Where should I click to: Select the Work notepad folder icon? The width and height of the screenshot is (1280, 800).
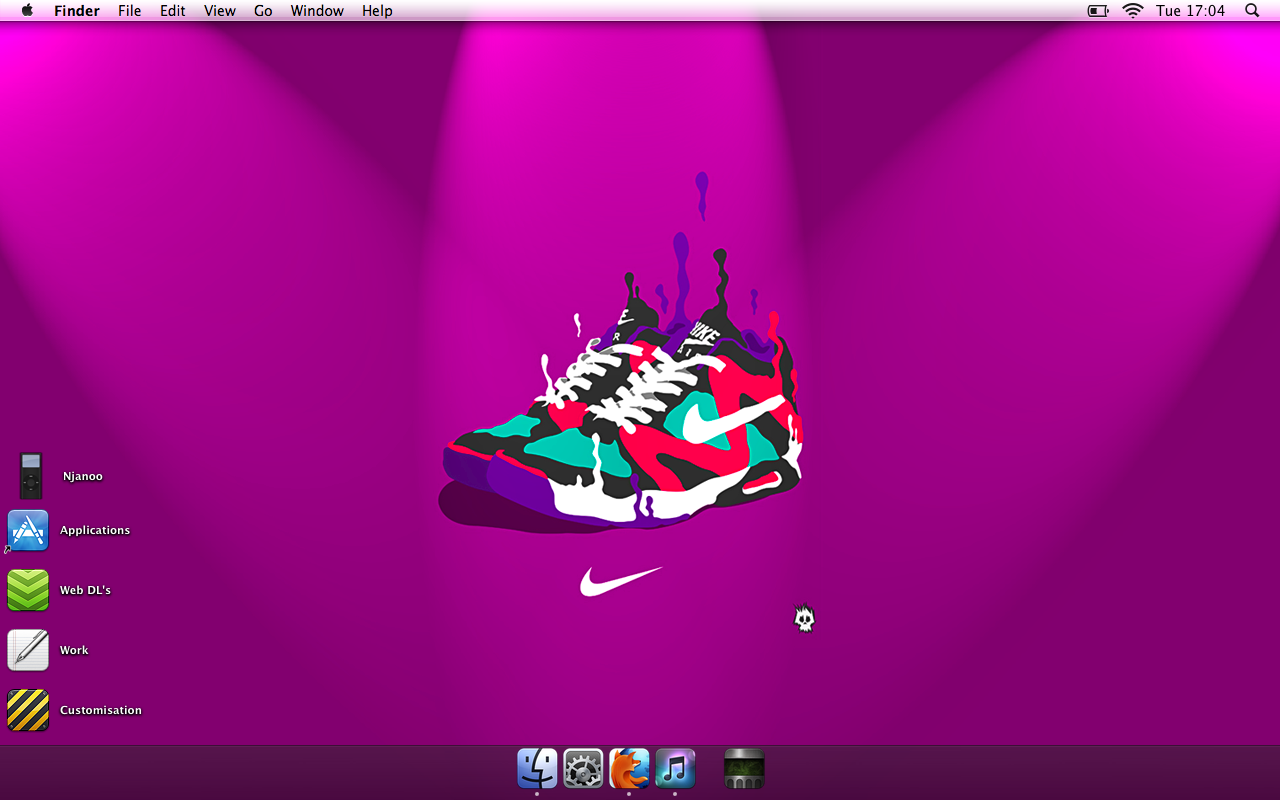[x=28, y=650]
